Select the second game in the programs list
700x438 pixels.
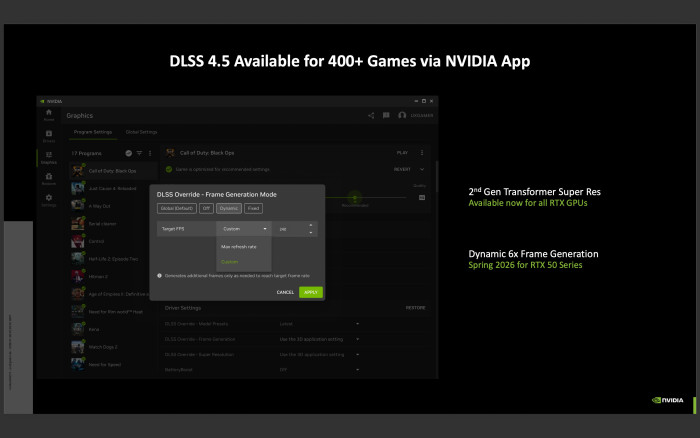click(x=114, y=188)
